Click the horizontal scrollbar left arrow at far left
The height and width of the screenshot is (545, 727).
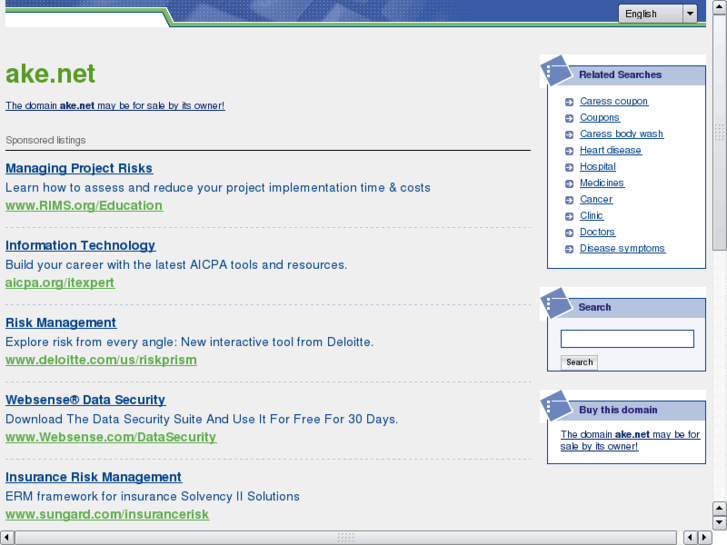pyautogui.click(x=6, y=537)
